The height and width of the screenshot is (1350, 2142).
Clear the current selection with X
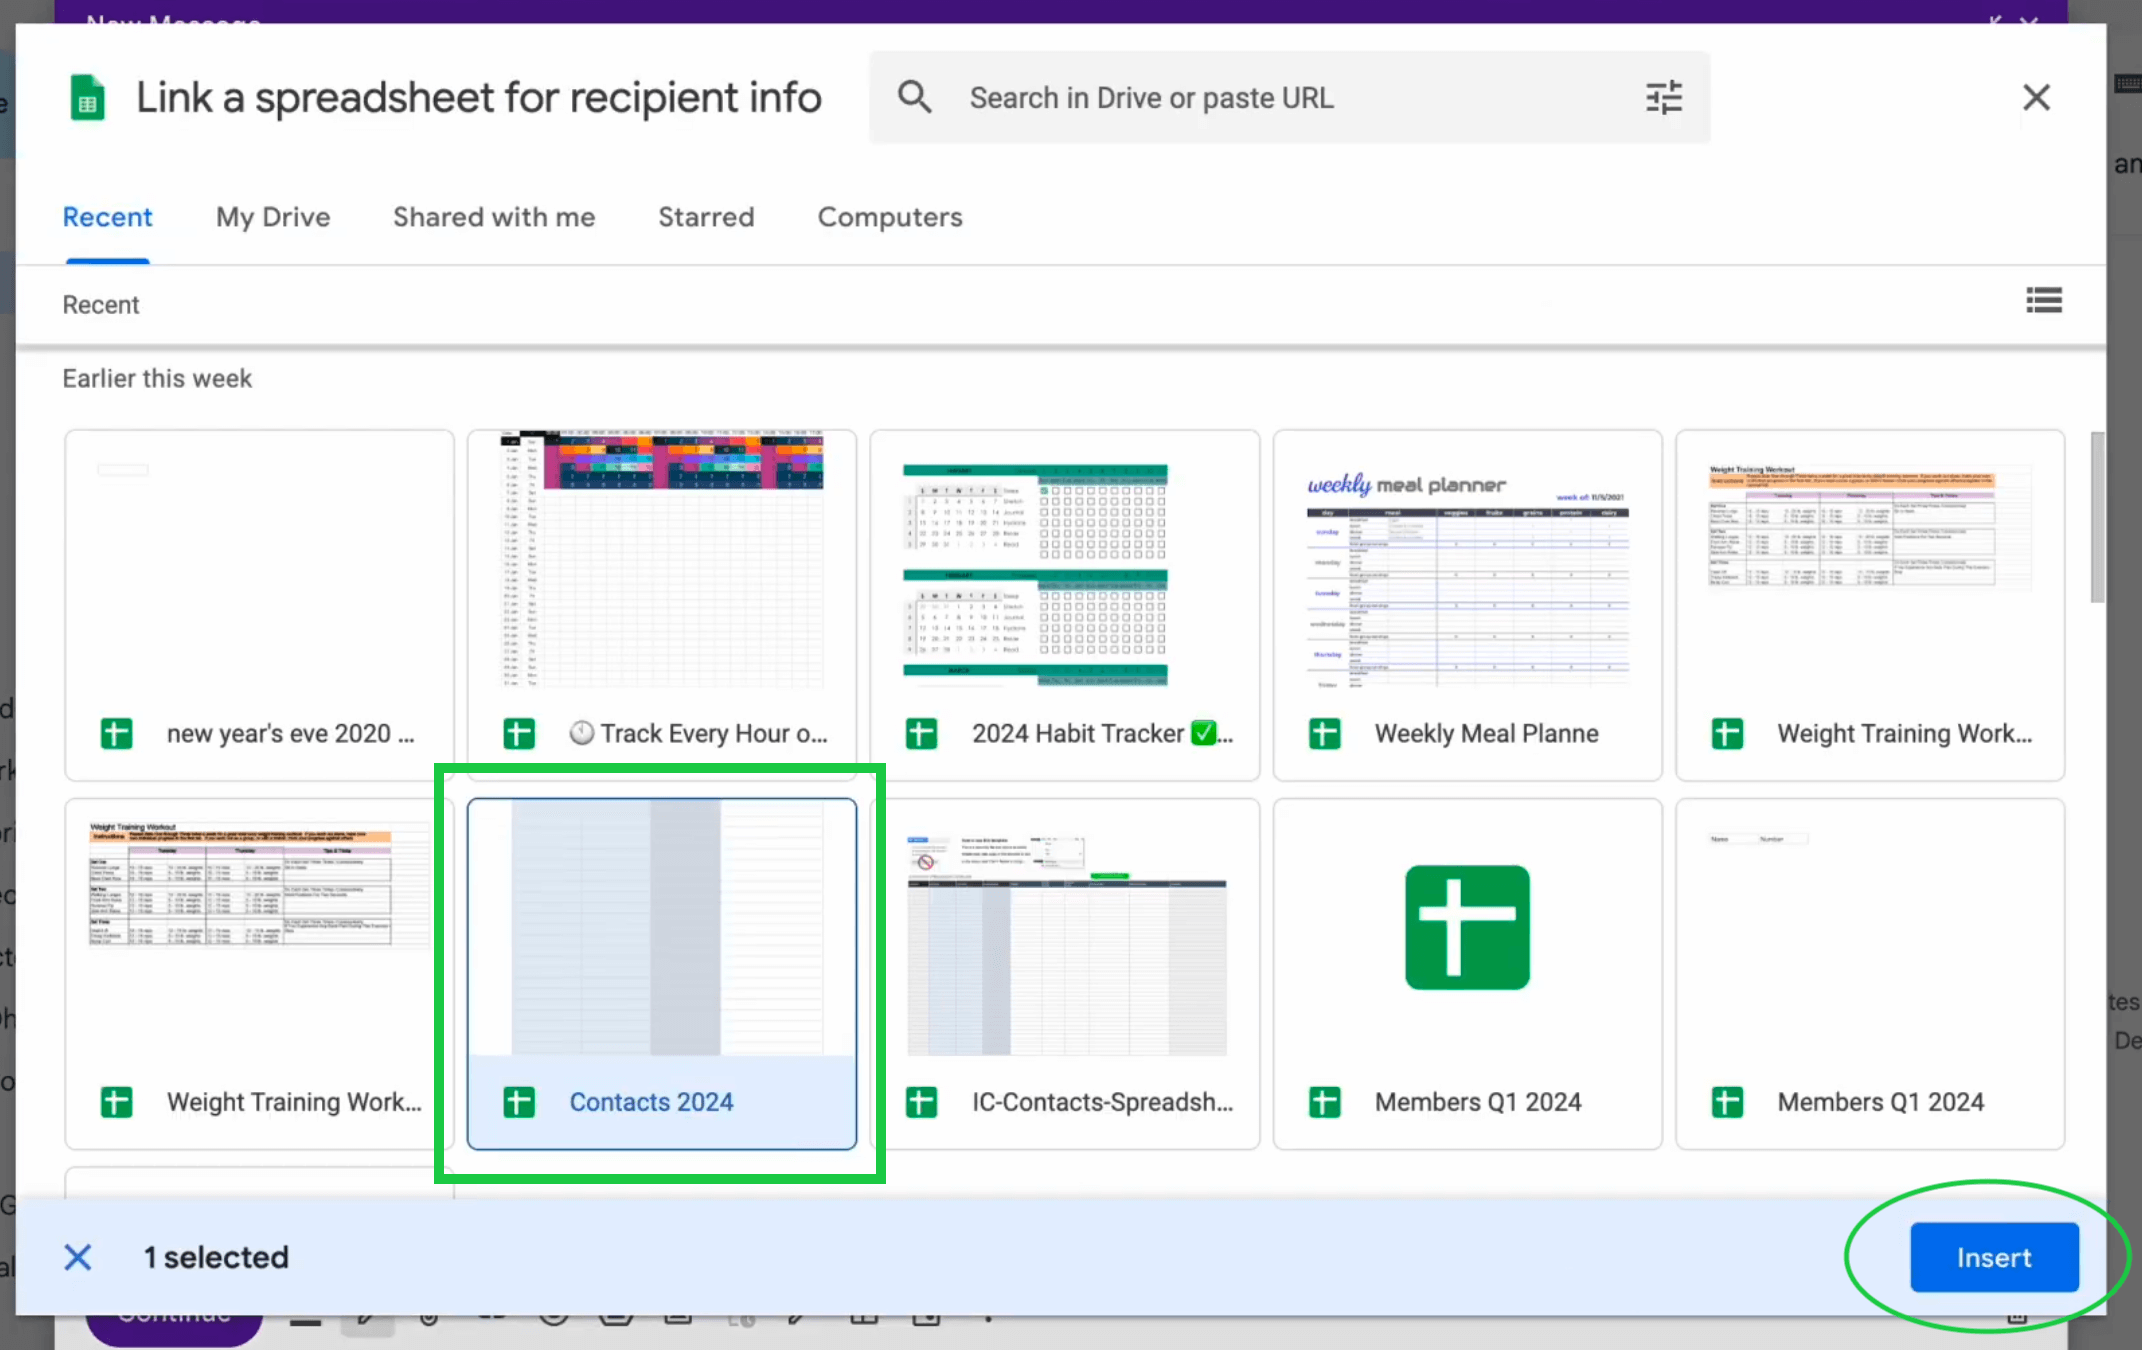click(x=78, y=1257)
